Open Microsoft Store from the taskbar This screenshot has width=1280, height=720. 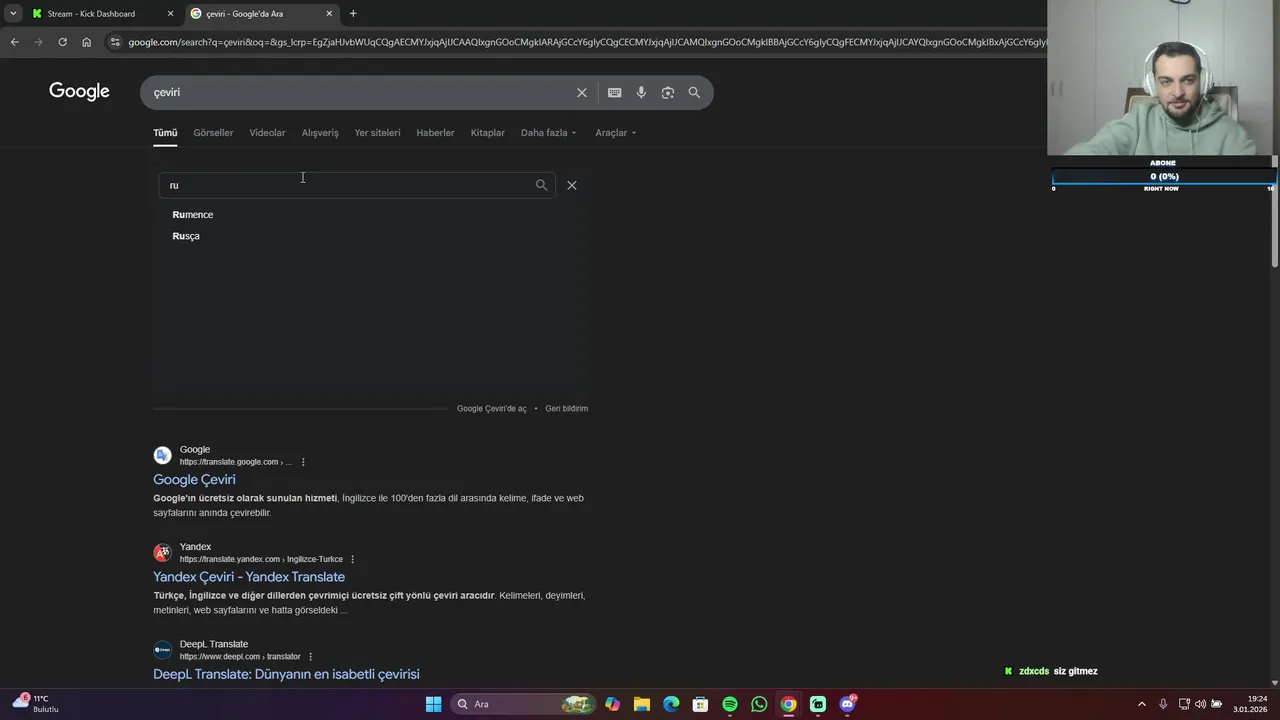pos(700,704)
